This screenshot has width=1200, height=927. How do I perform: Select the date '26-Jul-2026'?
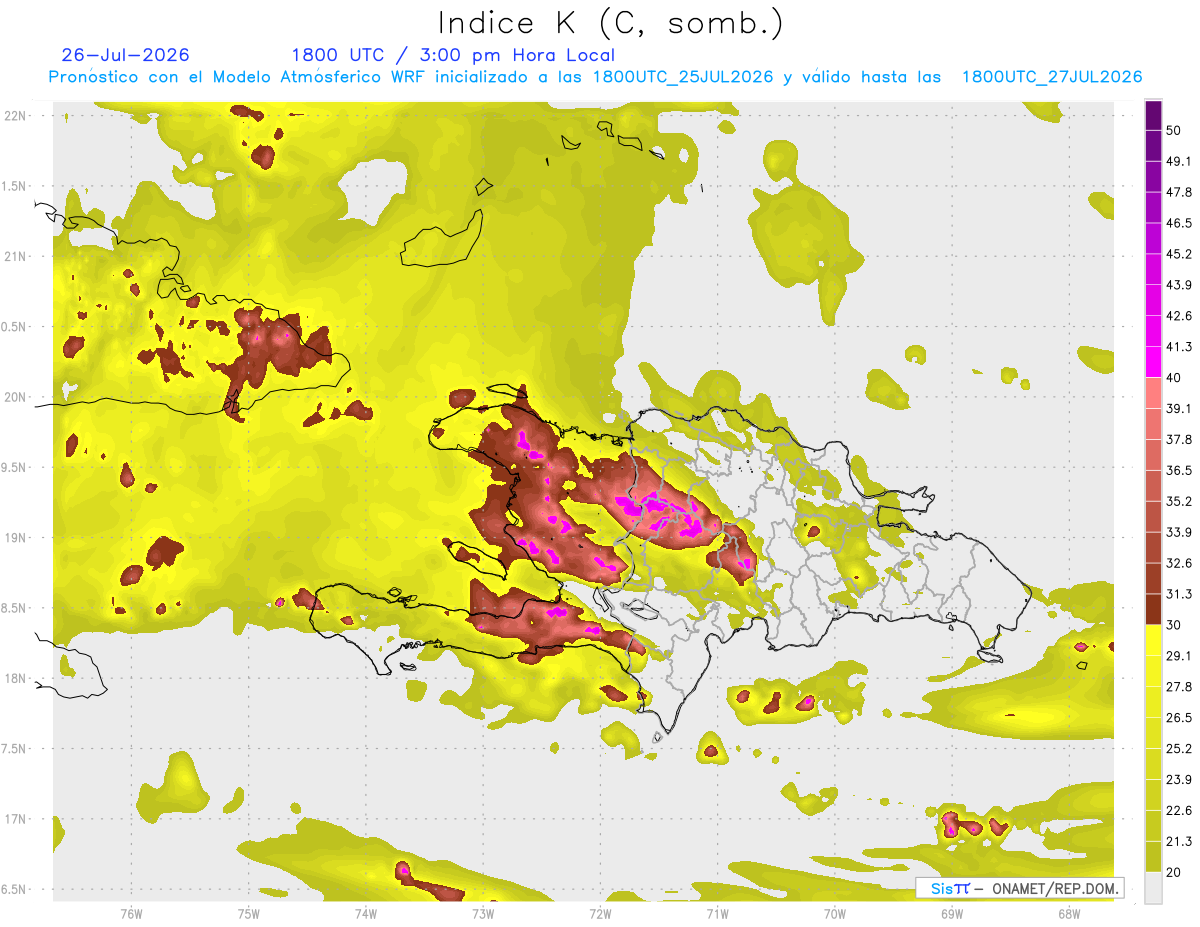[x=126, y=55]
